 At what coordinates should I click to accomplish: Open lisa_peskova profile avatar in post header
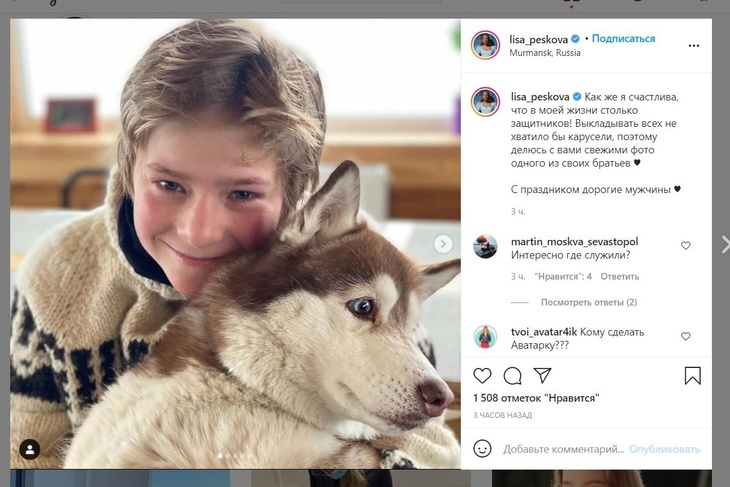pos(486,45)
